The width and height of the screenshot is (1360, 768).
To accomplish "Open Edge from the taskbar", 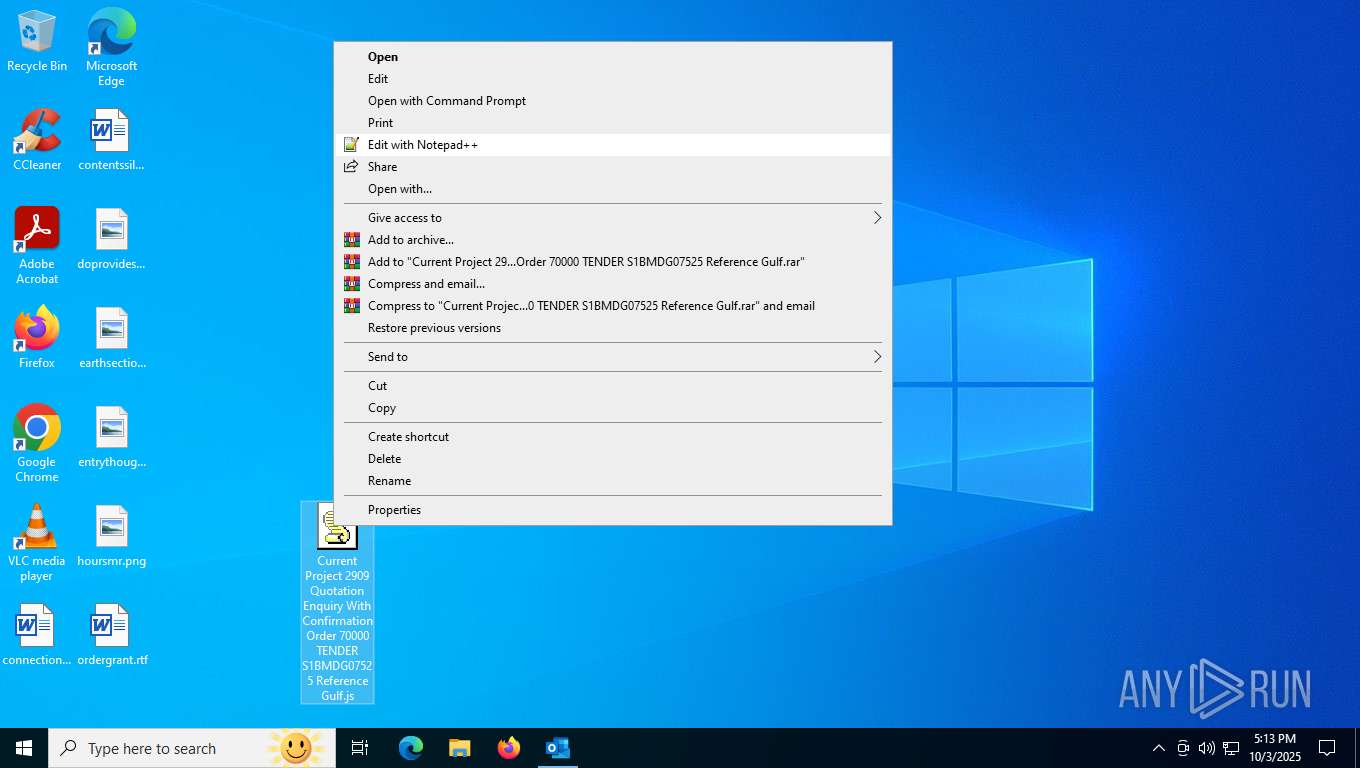I will click(411, 748).
